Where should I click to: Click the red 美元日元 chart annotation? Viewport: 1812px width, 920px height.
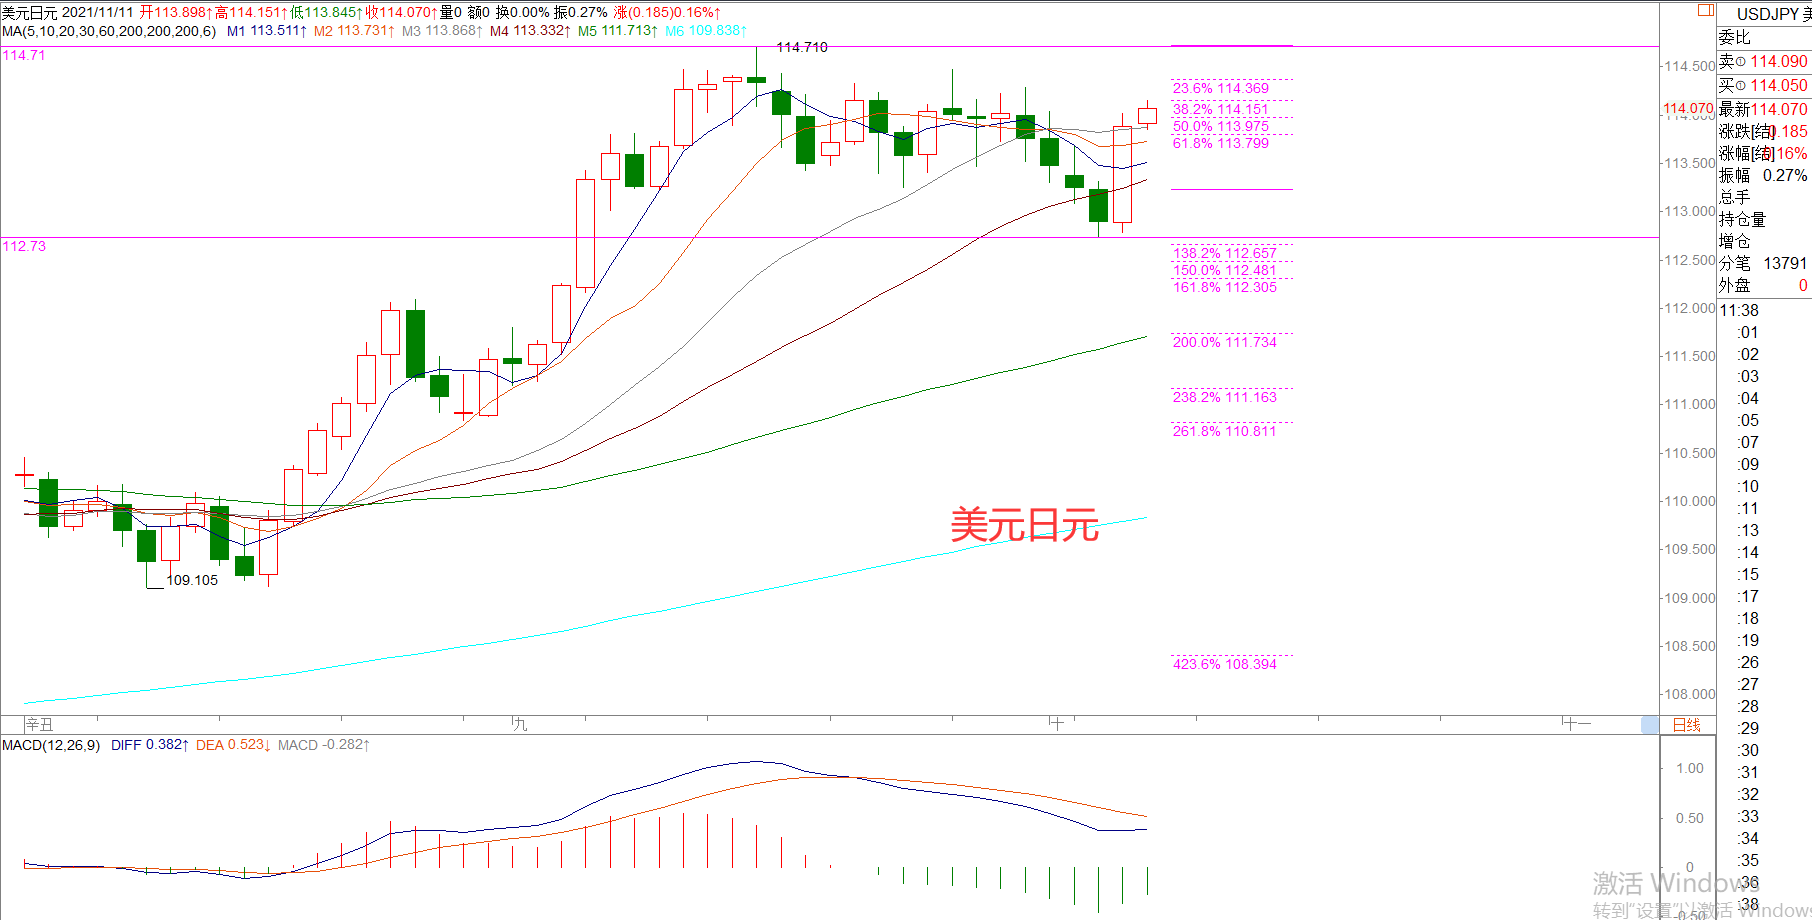coord(1024,525)
